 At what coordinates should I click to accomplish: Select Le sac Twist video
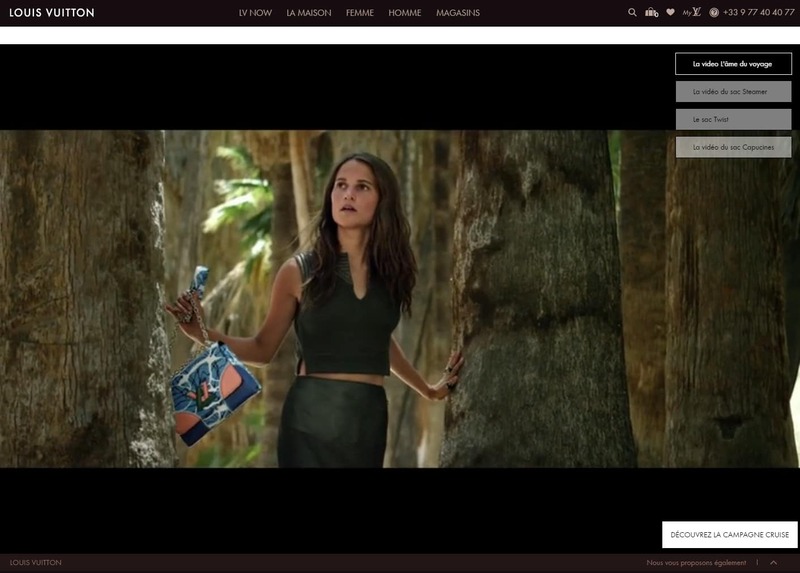click(x=733, y=119)
